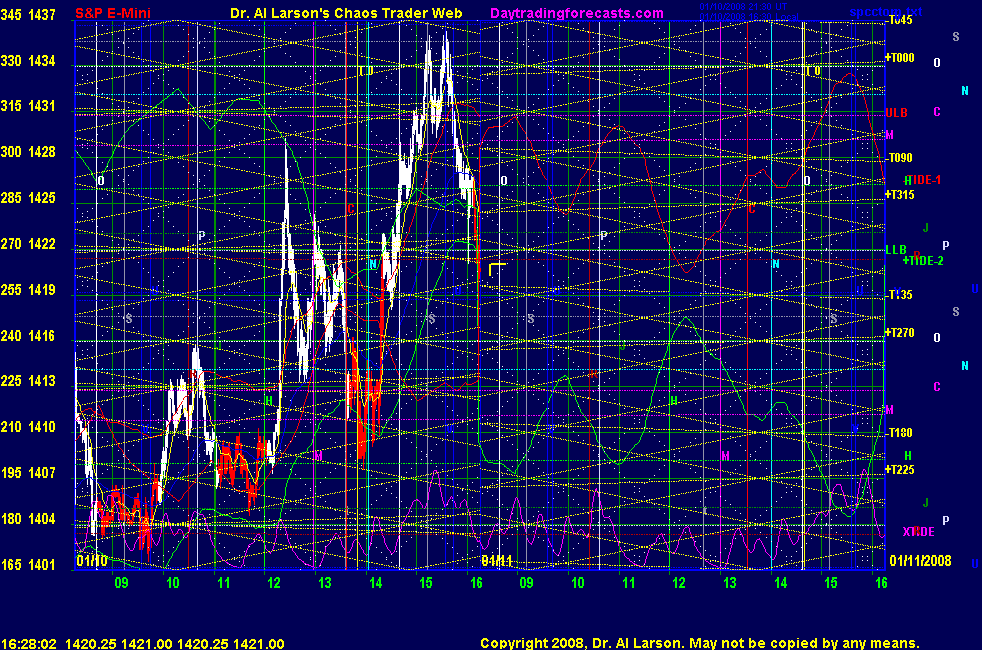Click the "210 1410" price axis label
Viewport: 982px width, 650px height.
point(28,427)
